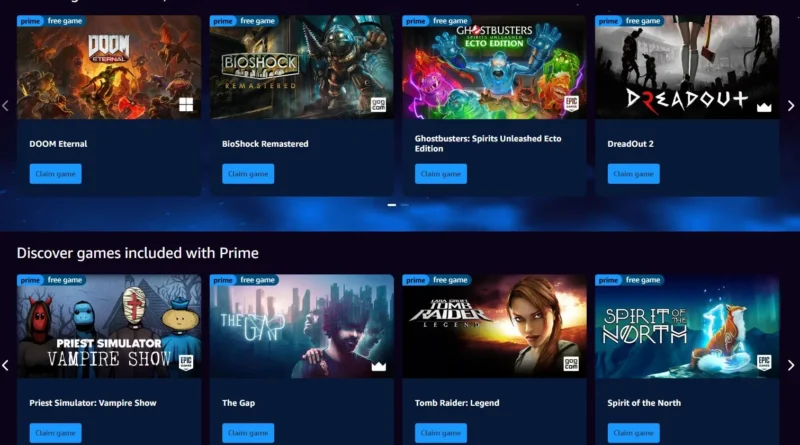
Task: Claim game for Tomb Raider: Legend
Action: tap(441, 433)
